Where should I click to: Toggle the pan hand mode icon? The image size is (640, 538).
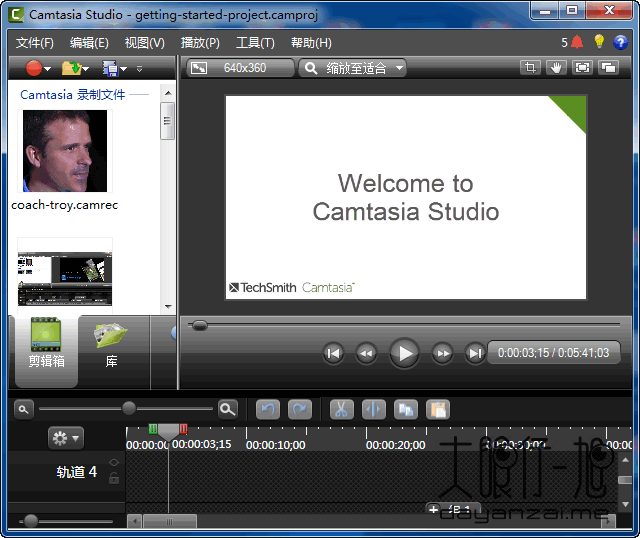tap(556, 67)
